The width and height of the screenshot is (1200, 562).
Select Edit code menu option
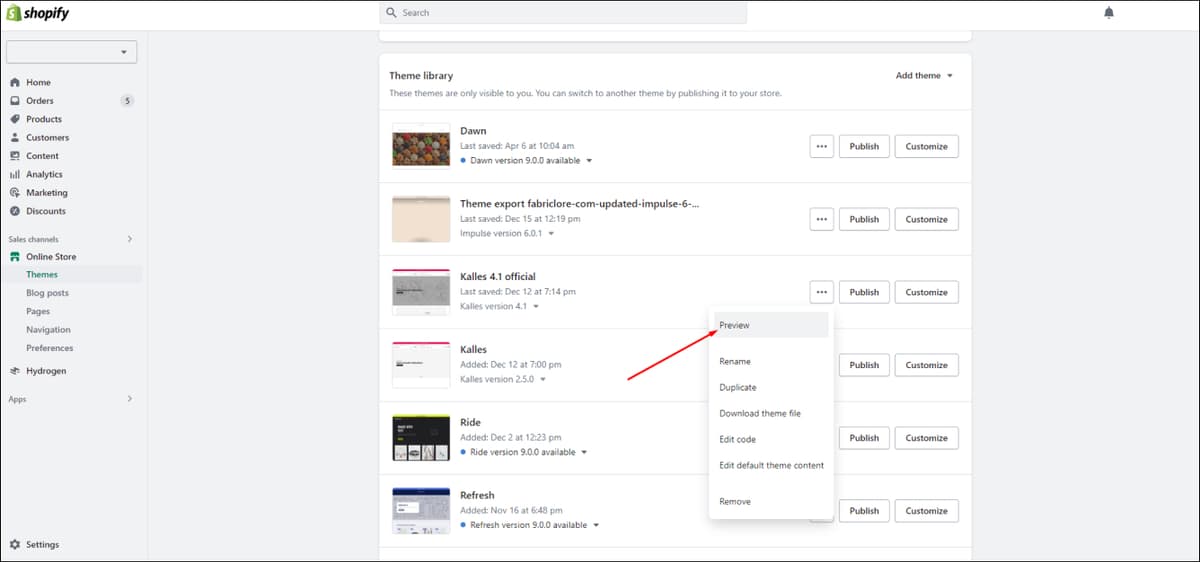tap(738, 439)
